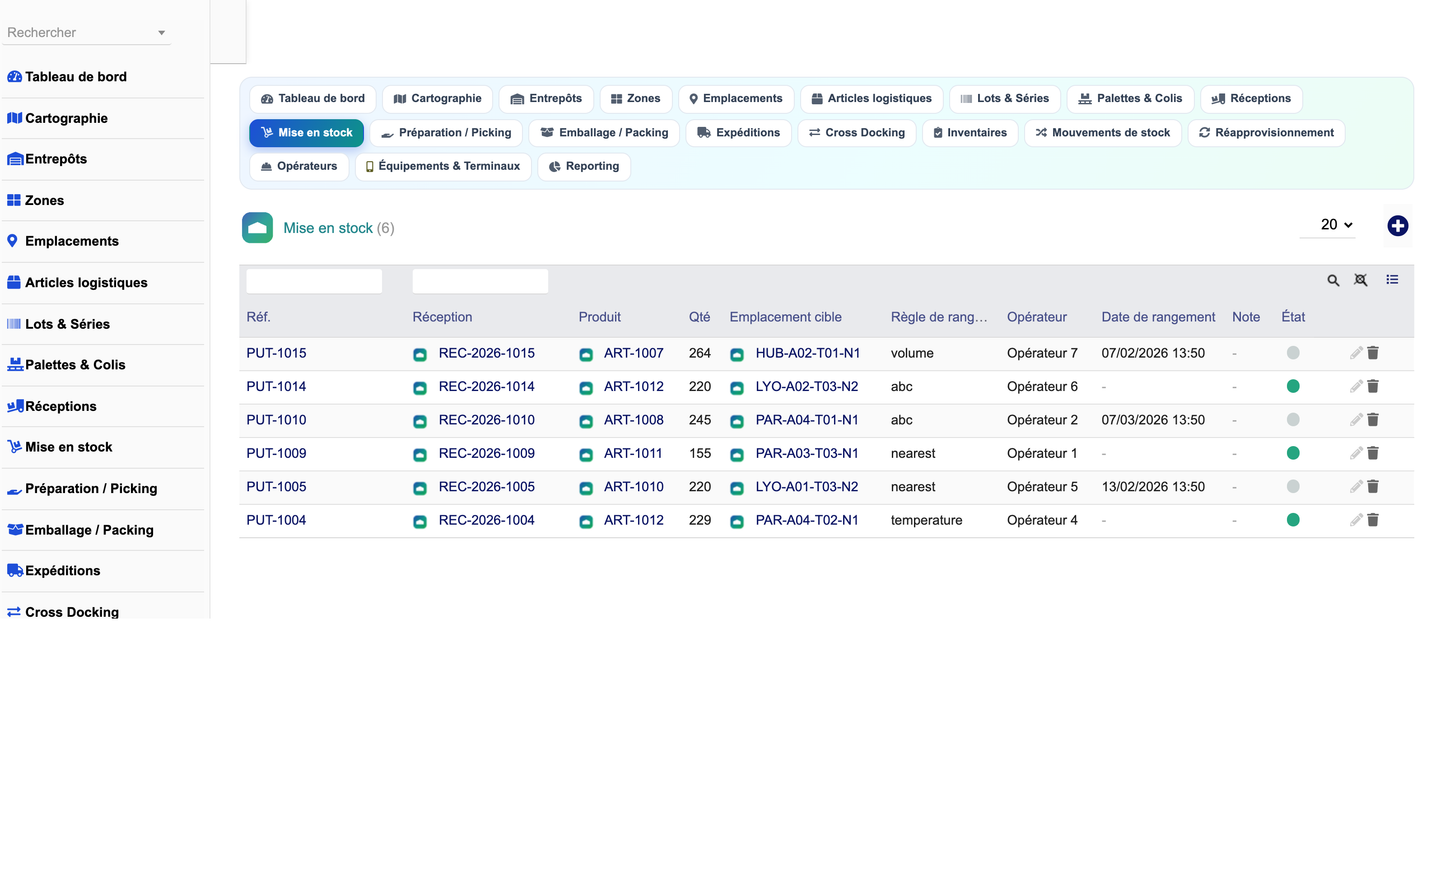Toggle the grey status dot of PUT-1015
This screenshot has width=1445, height=894.
[1293, 353]
